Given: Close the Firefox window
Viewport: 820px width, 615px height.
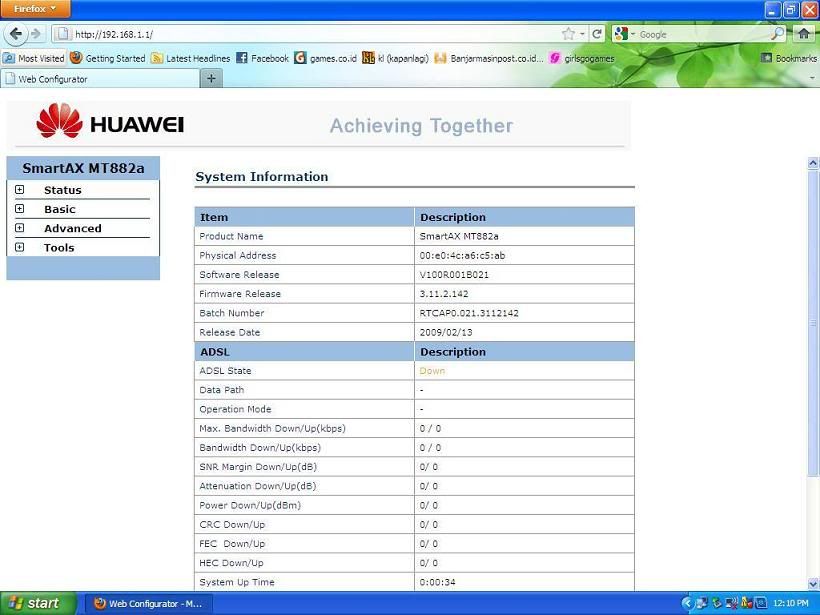Looking at the screenshot, I should pos(810,9).
